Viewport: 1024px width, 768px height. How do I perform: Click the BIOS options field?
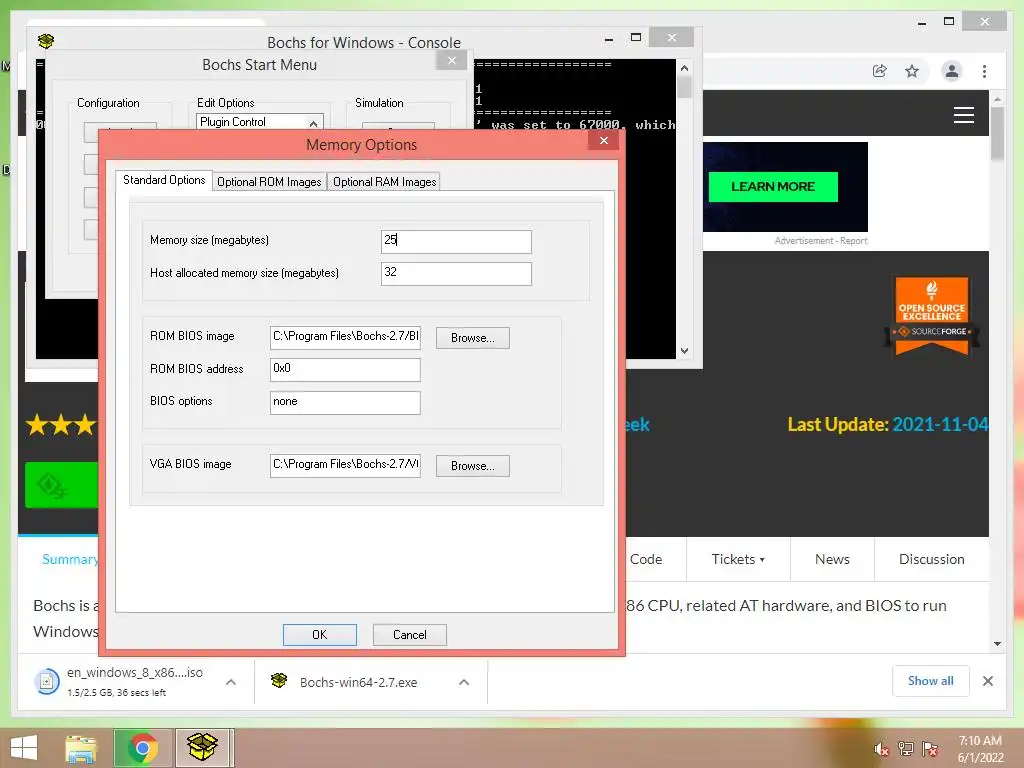[345, 402]
